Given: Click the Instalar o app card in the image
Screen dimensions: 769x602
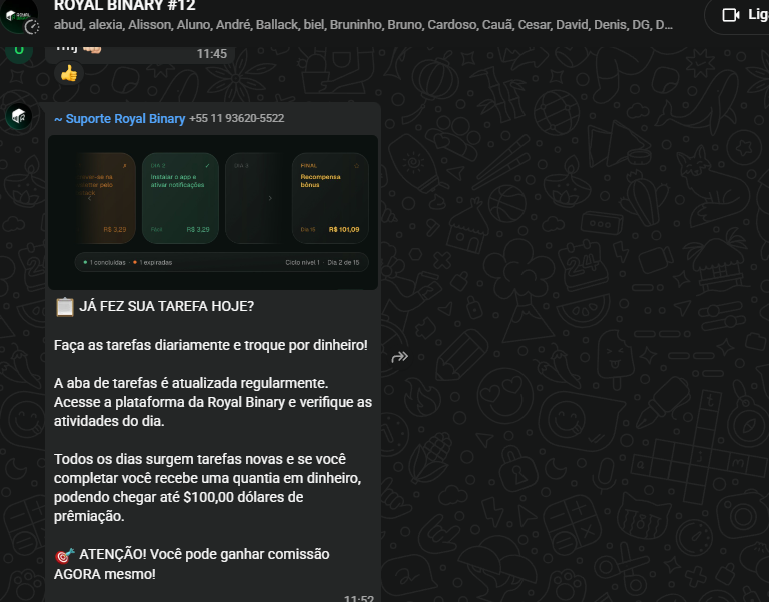Looking at the screenshot, I should point(180,198).
